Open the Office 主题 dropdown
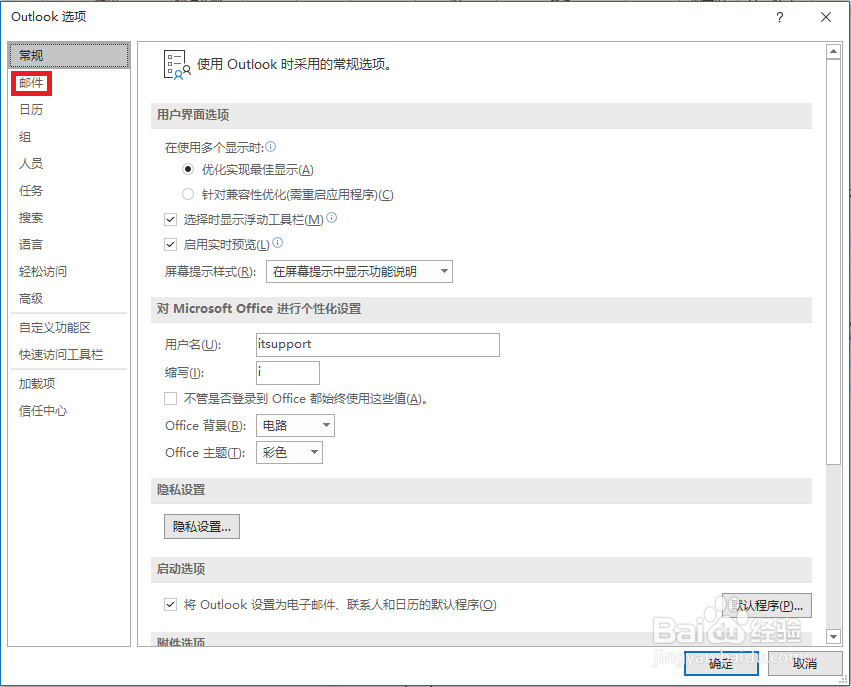Viewport: 851px width, 687px height. [289, 453]
